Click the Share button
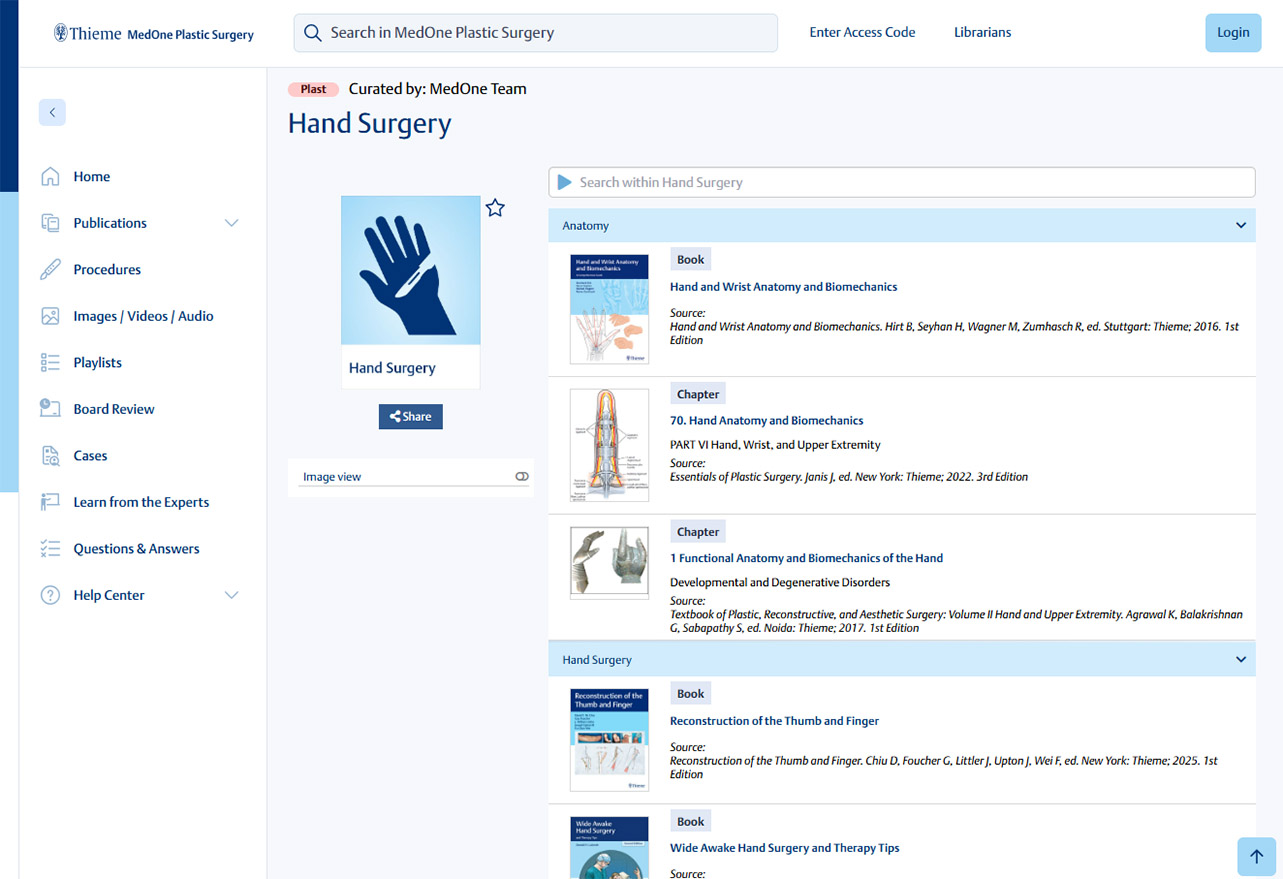Viewport: 1283px width, 879px height. tap(410, 416)
